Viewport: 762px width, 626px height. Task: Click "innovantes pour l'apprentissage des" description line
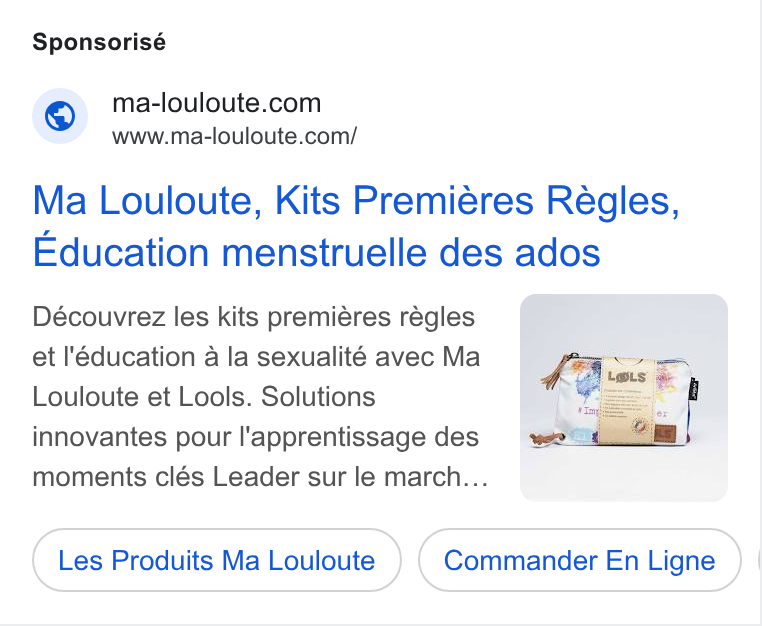pyautogui.click(x=256, y=437)
